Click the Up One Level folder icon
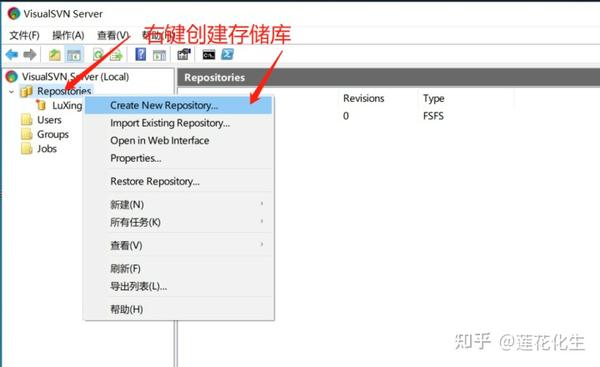 pos(55,55)
